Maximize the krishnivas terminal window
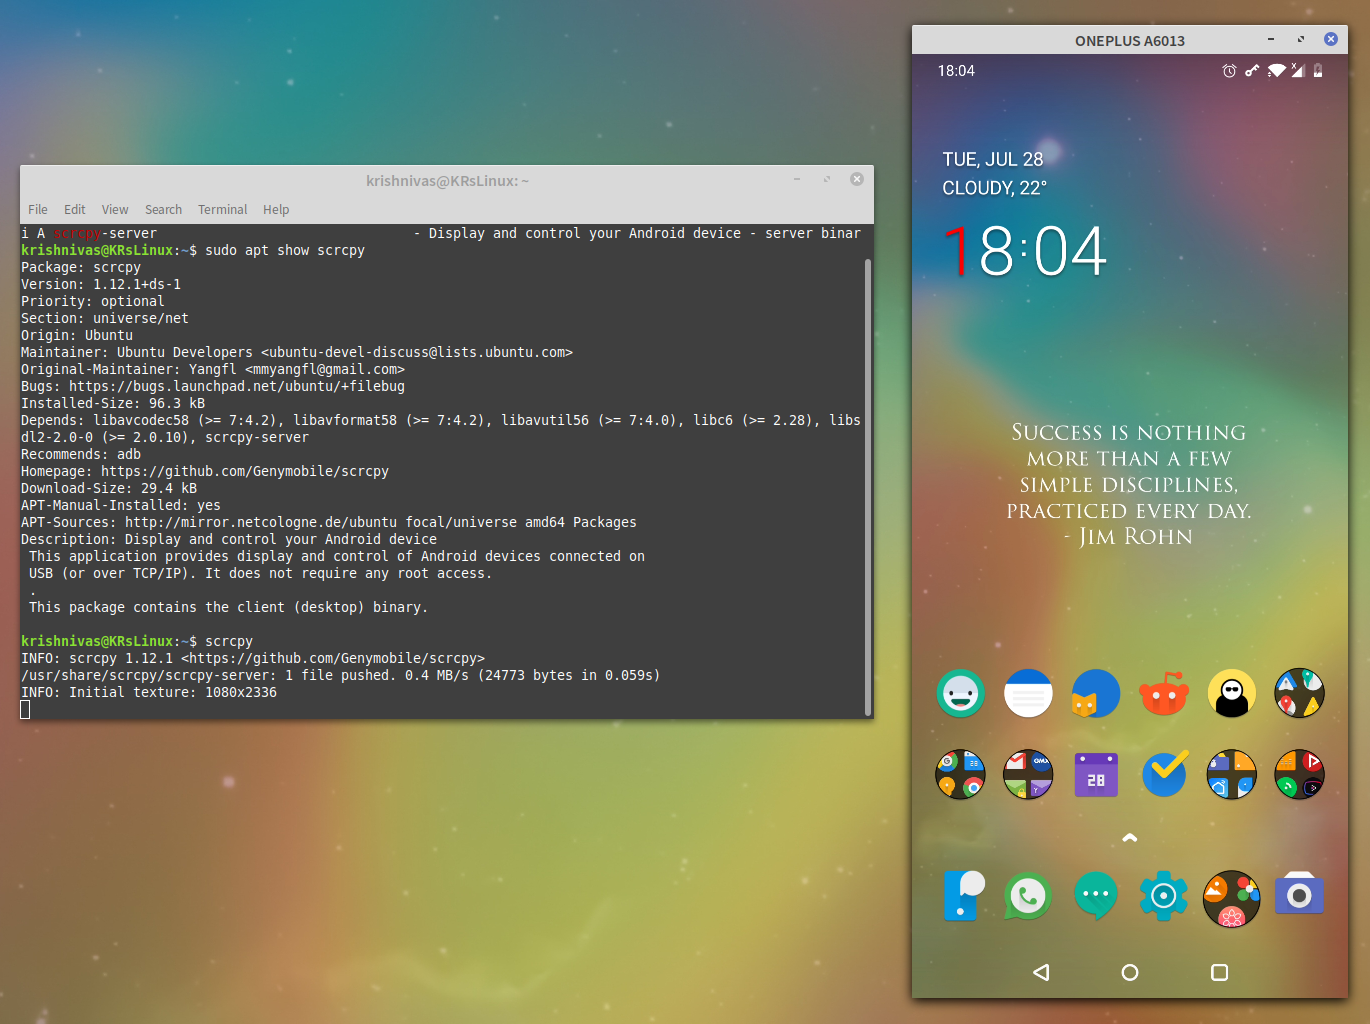The image size is (1370, 1024). point(827,180)
